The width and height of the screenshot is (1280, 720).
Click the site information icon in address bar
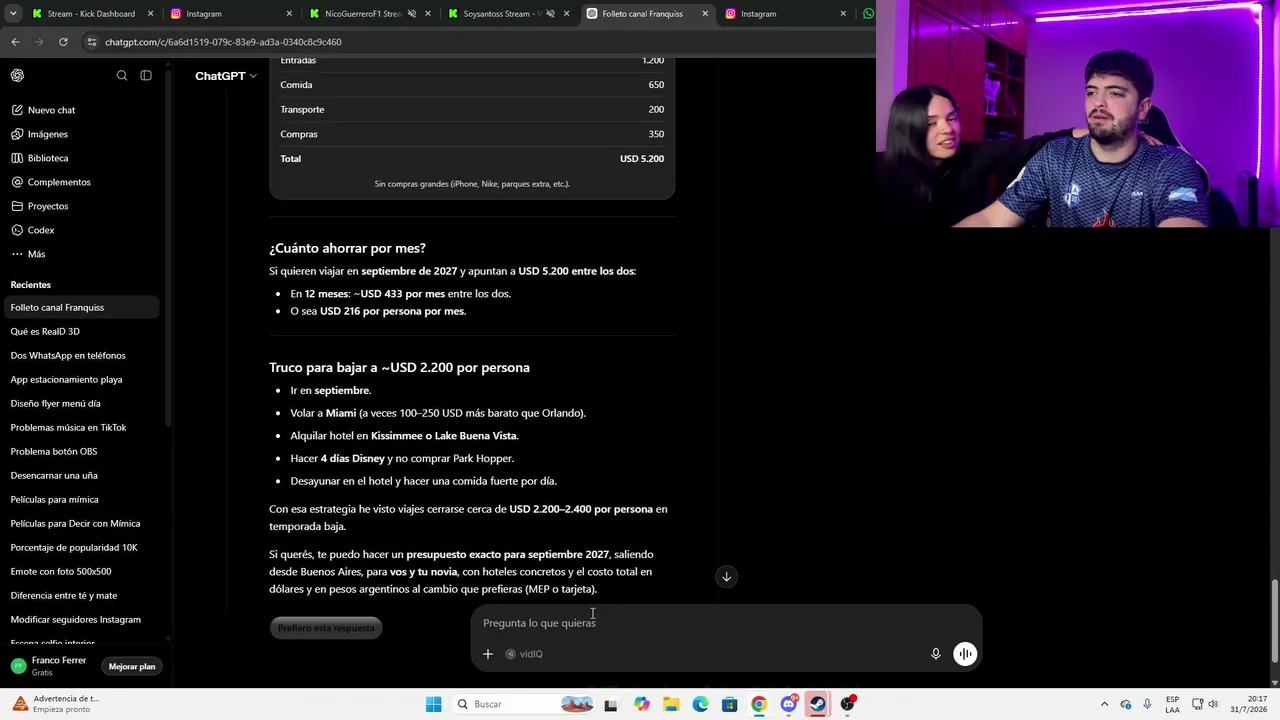point(92,42)
